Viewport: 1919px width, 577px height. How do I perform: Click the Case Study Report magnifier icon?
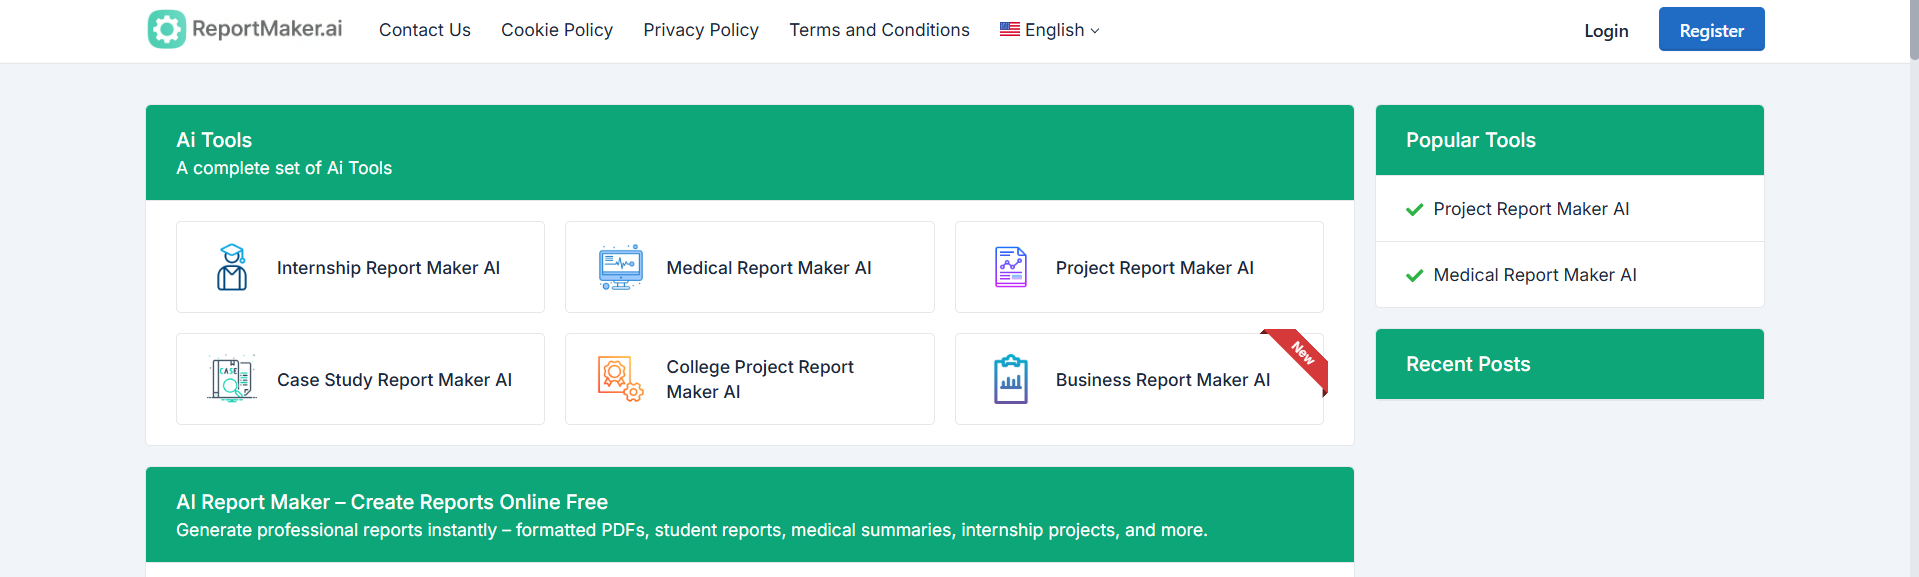231,379
